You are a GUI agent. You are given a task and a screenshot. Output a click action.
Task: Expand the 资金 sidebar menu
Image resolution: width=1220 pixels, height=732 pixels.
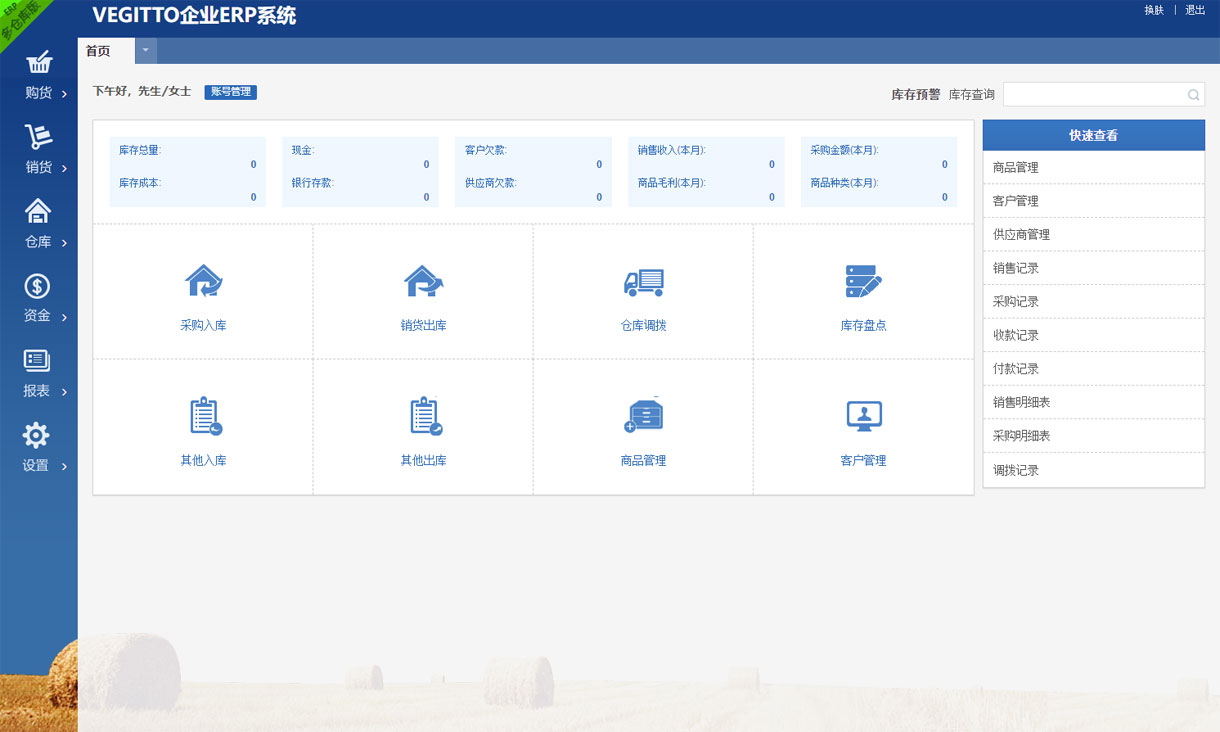pyautogui.click(x=38, y=298)
